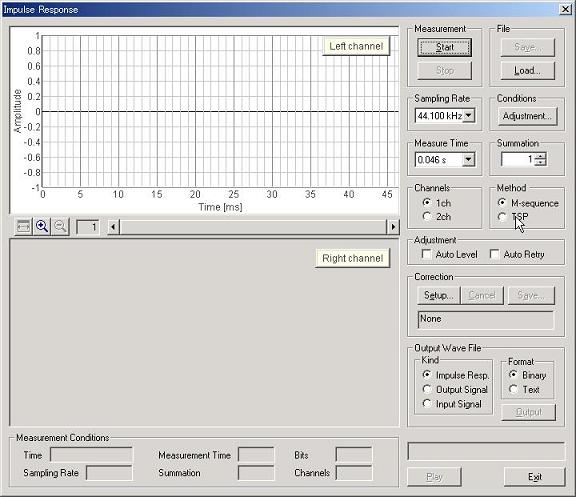The image size is (576, 497).
Task: Click the horizontal graph scrollbar track
Action: click(253, 227)
